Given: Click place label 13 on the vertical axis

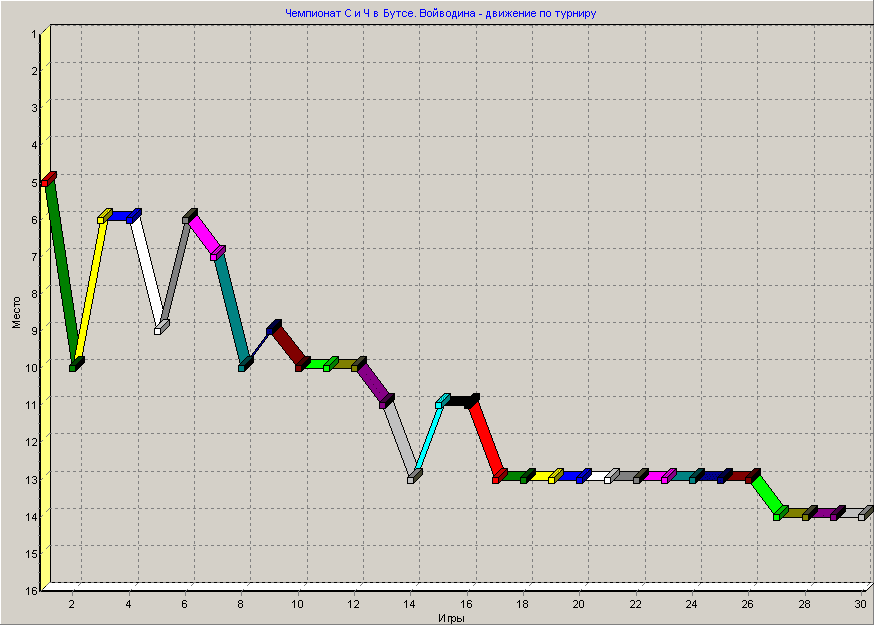Looking at the screenshot, I should coord(32,479).
